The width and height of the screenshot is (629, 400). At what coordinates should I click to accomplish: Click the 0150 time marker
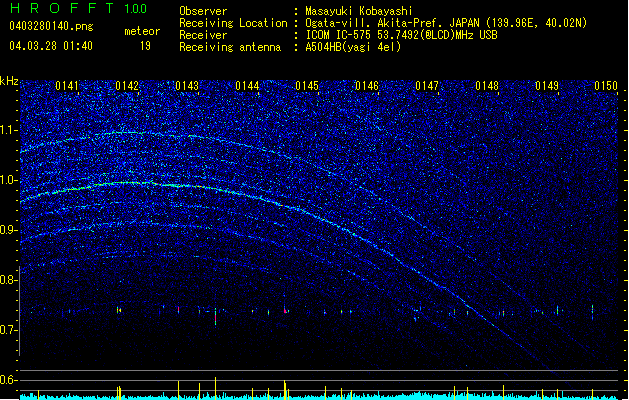606,86
